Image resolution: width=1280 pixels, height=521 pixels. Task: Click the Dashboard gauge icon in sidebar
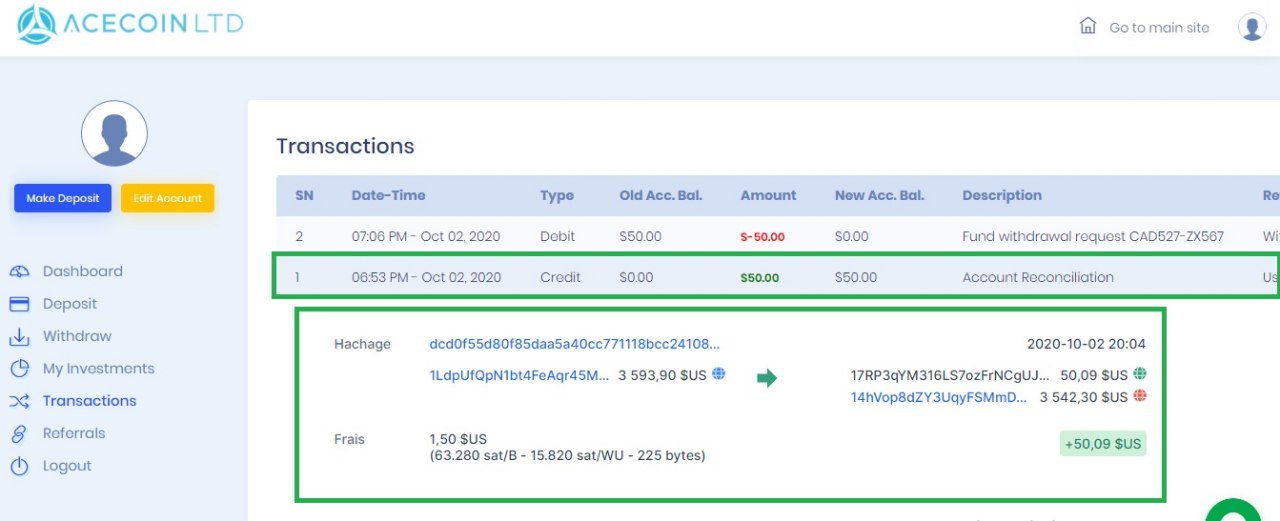(x=19, y=271)
